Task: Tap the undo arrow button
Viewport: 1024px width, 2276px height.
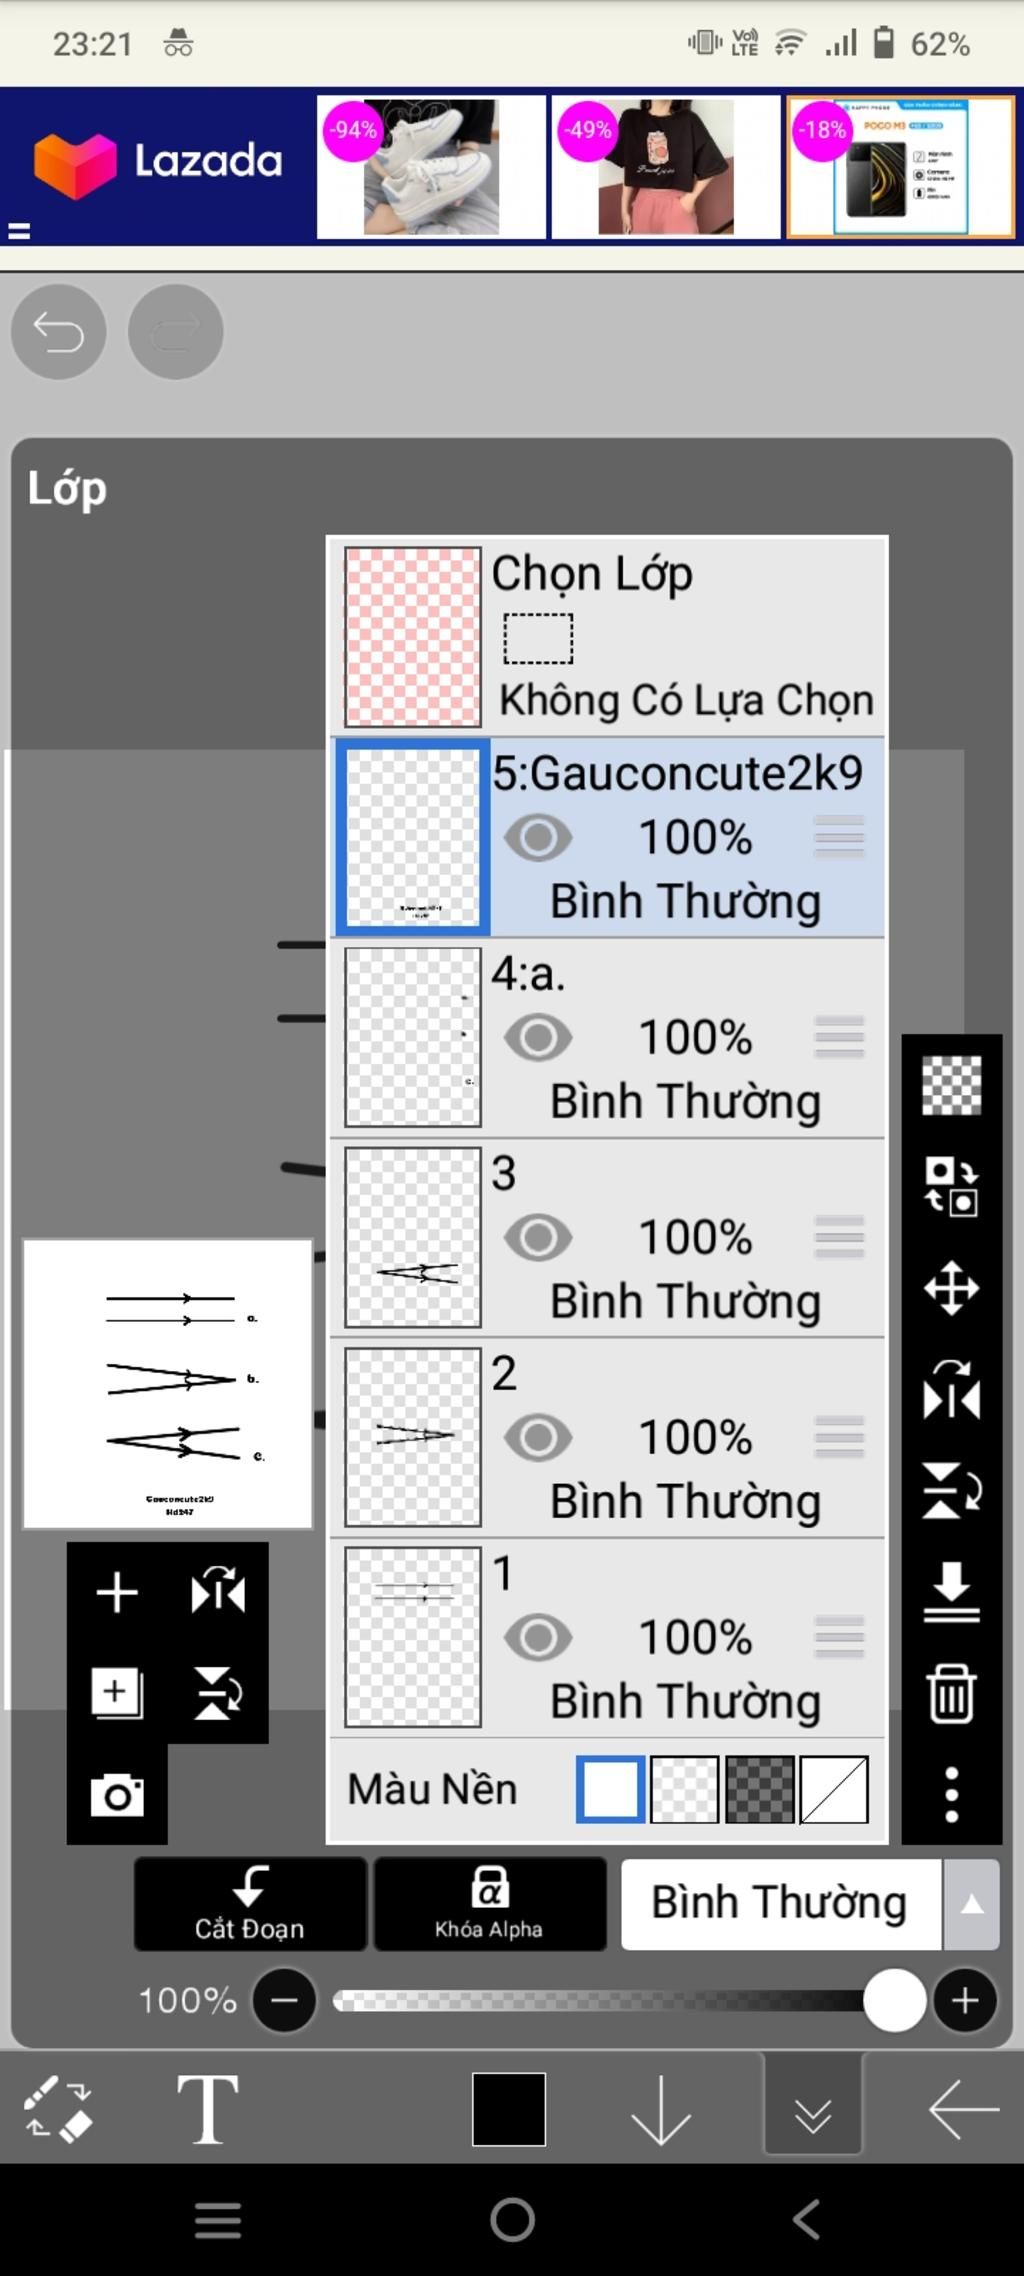Action: point(58,332)
